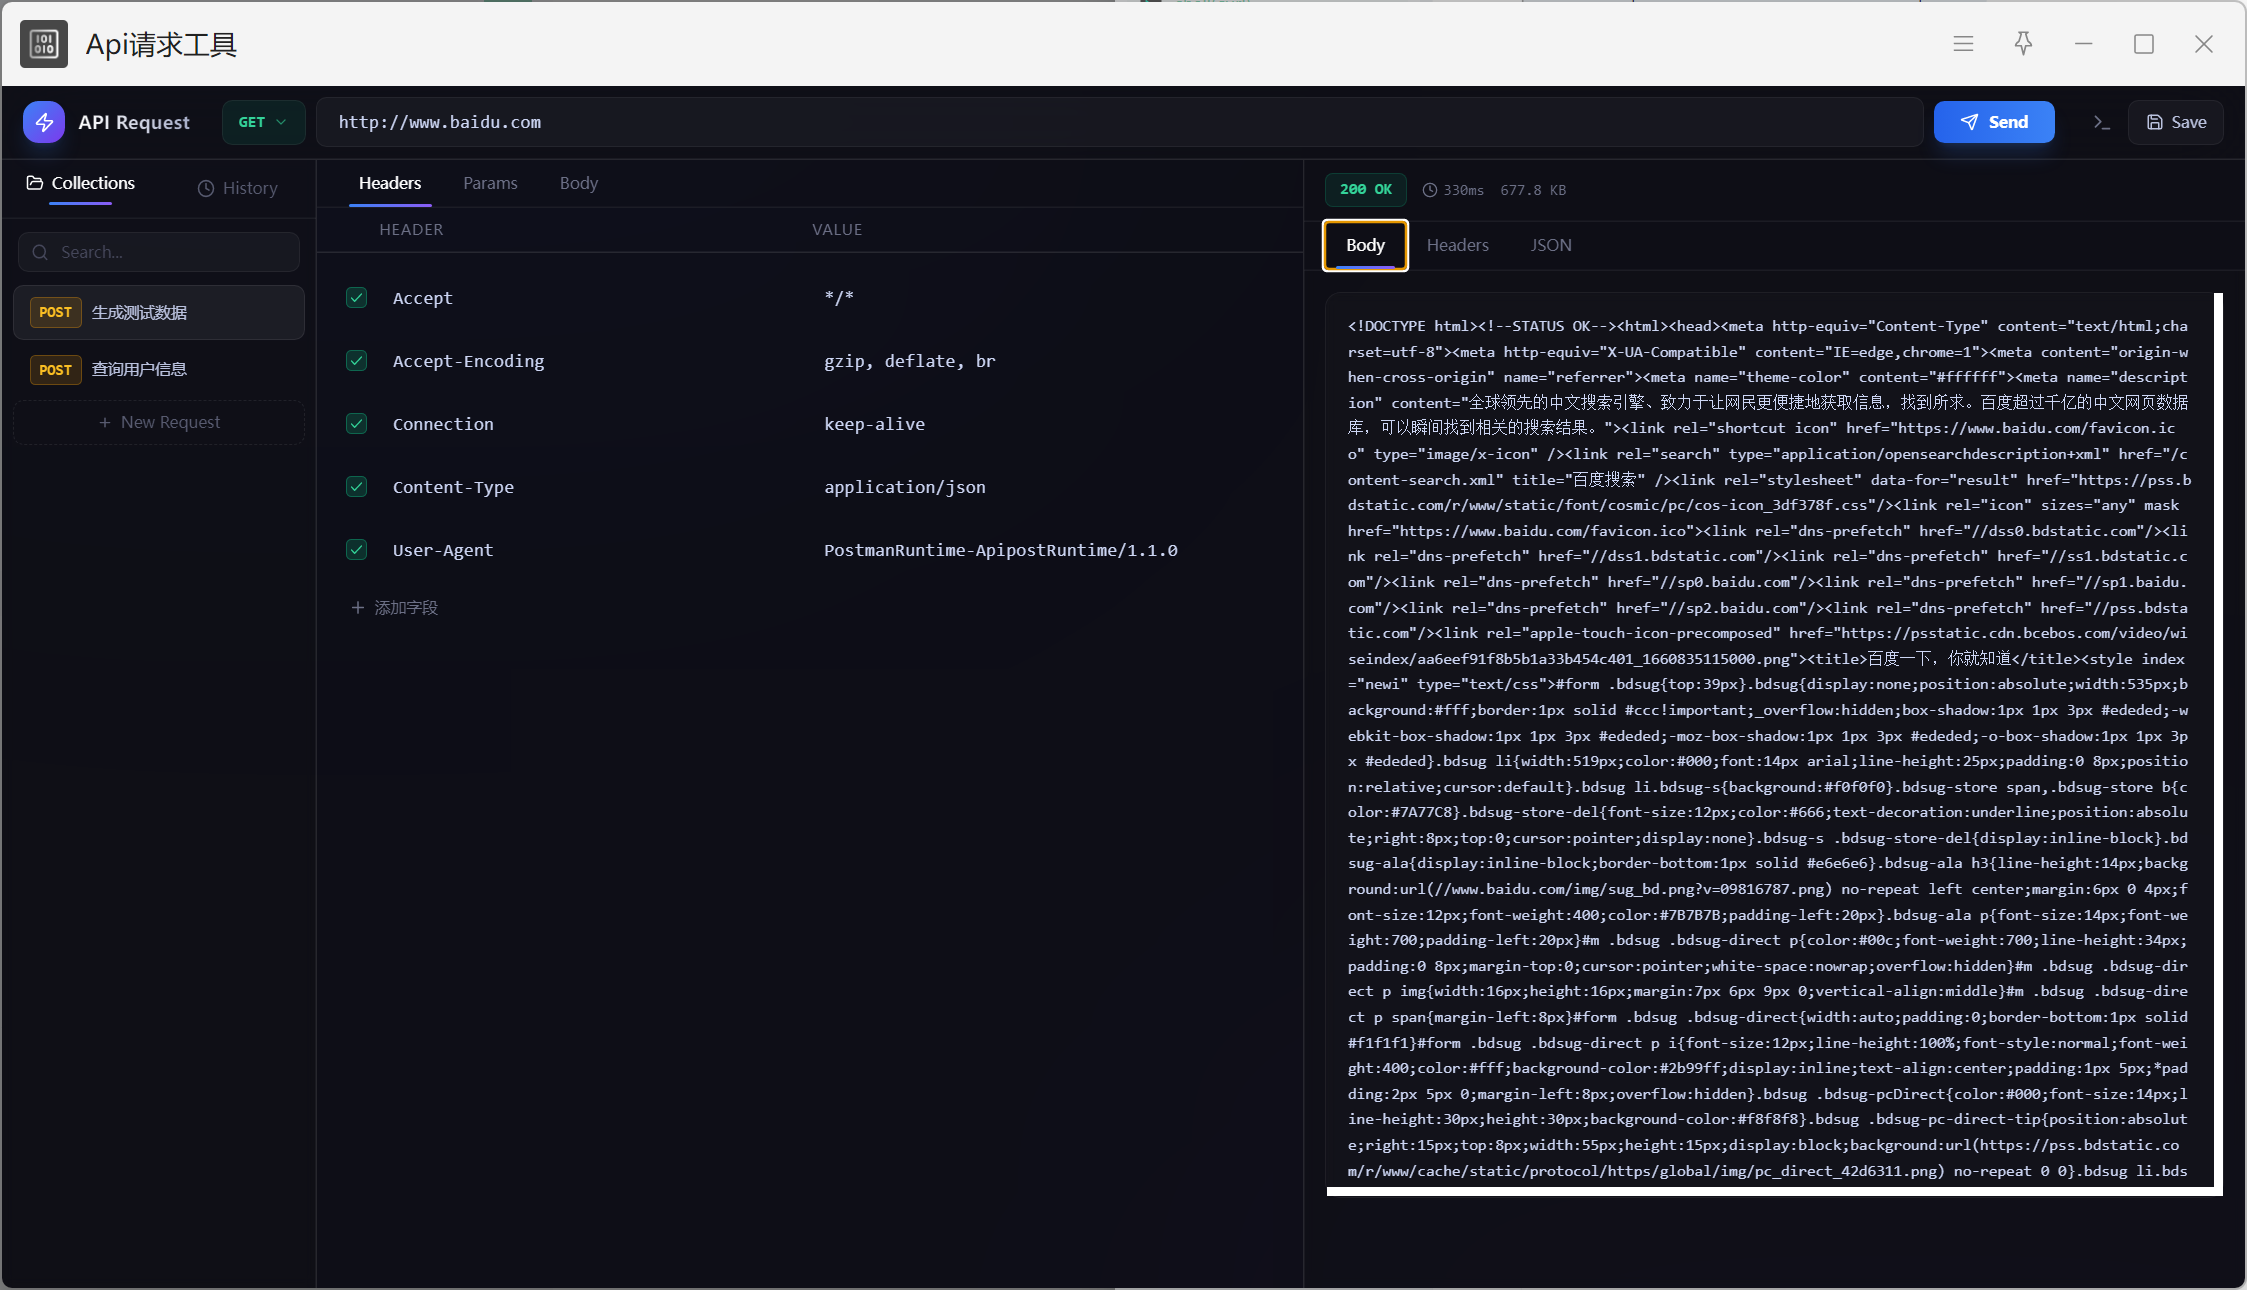Open the GET method dropdown
Viewport: 2247px width, 1290px height.
coord(263,122)
